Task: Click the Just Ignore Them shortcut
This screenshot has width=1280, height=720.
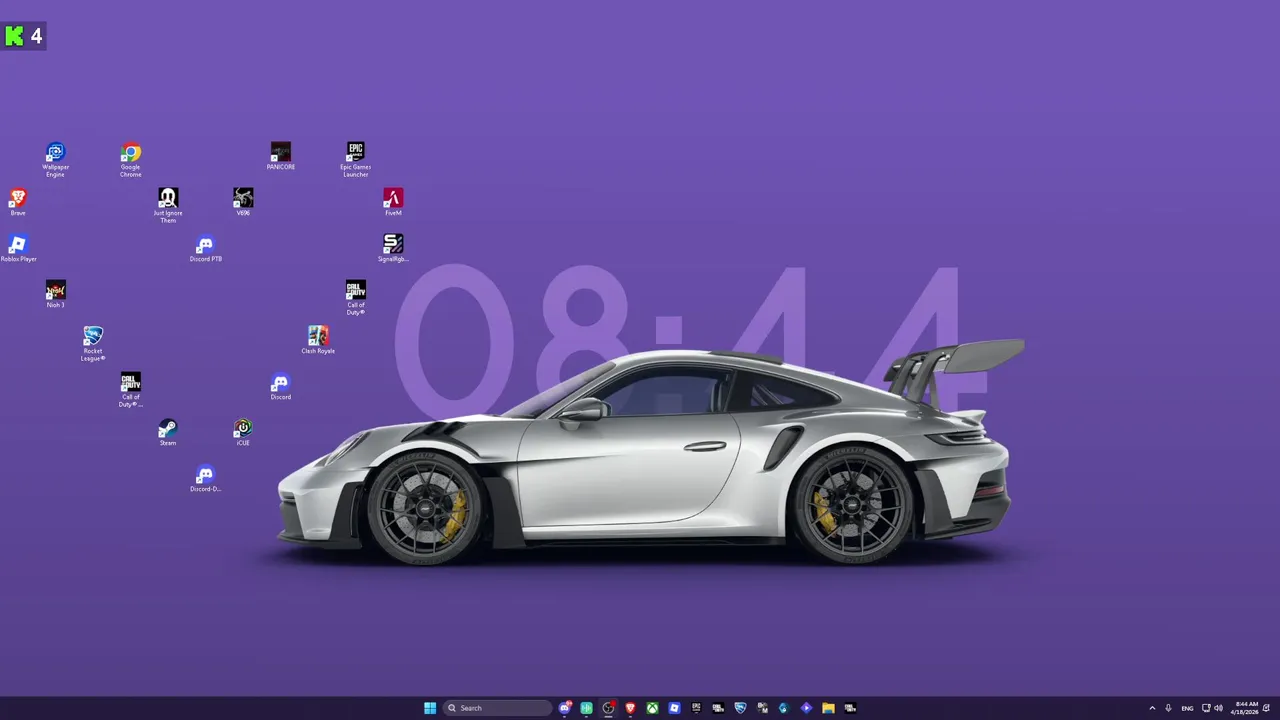Action: pos(168,205)
